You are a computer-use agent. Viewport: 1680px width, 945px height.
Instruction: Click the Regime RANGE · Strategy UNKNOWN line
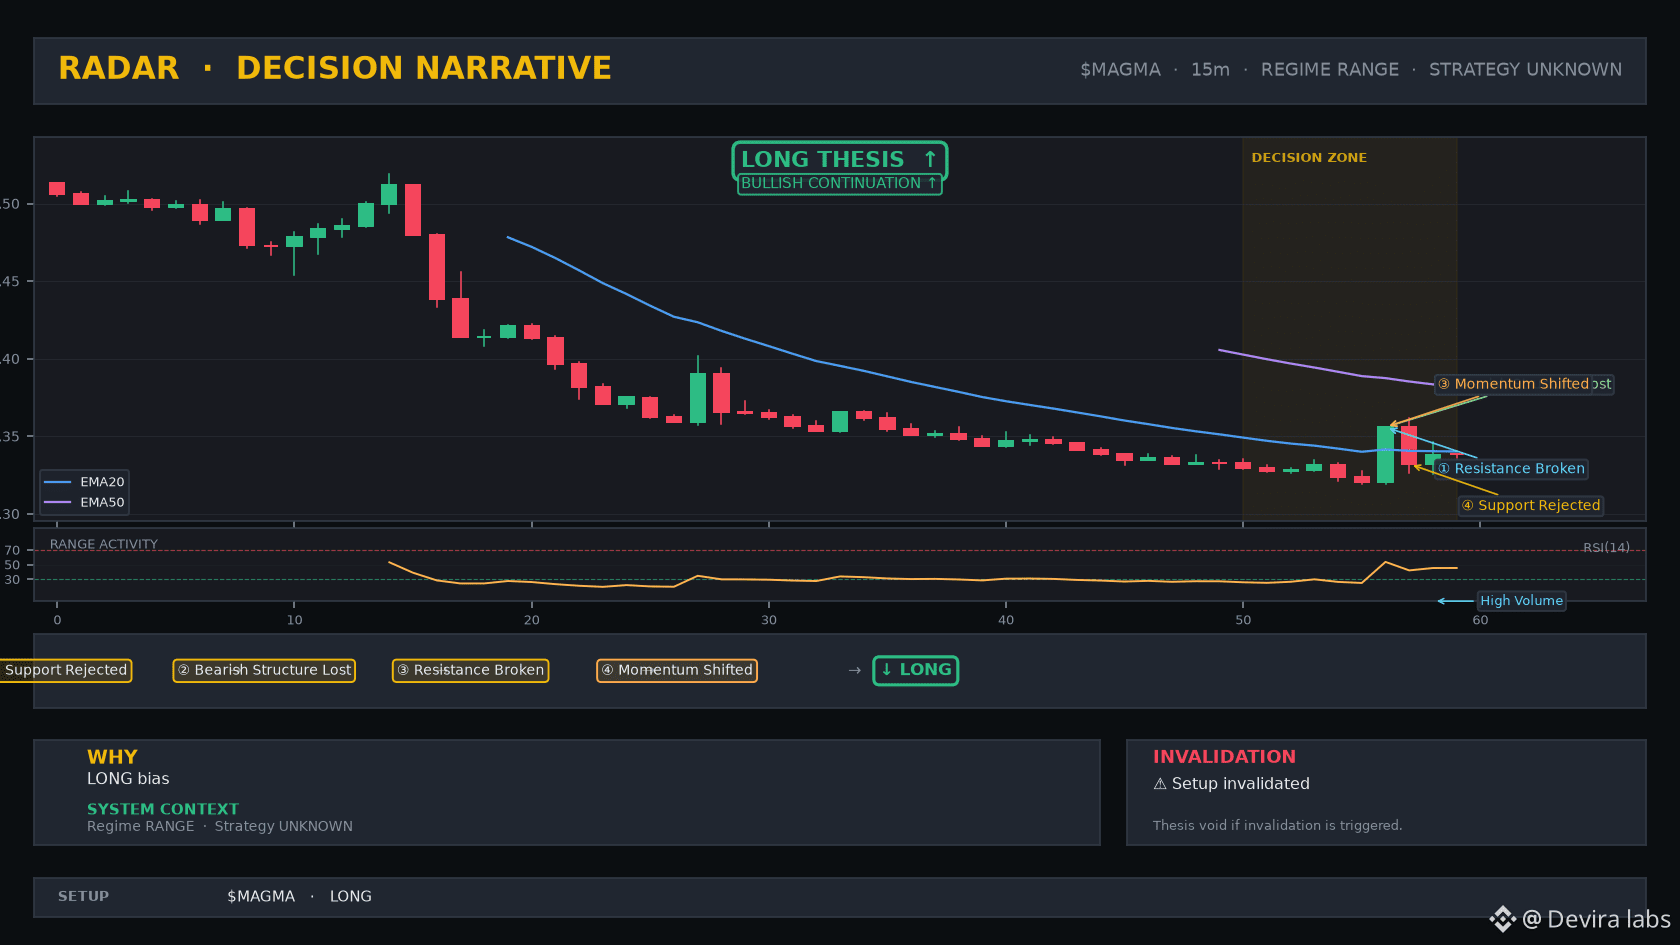tap(220, 827)
